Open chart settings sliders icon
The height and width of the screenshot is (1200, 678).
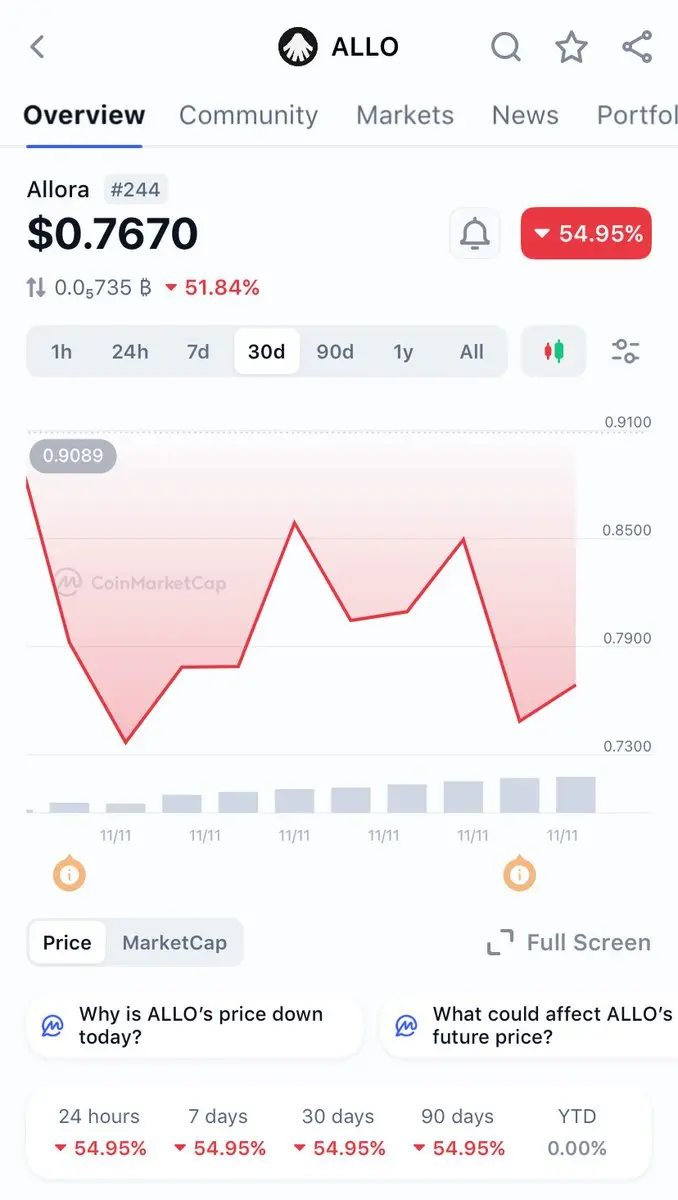626,351
